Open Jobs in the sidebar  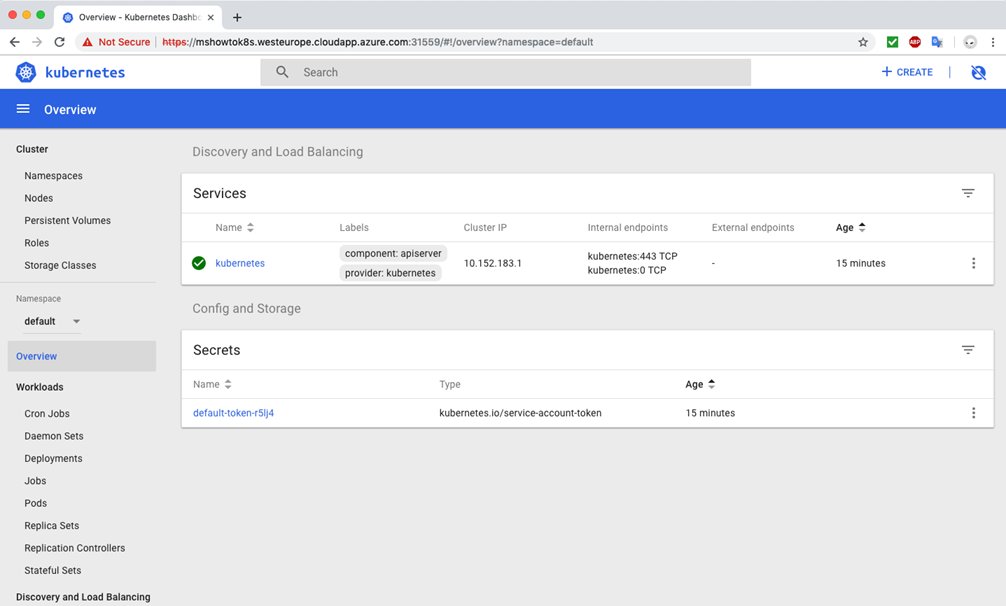pyautogui.click(x=35, y=481)
